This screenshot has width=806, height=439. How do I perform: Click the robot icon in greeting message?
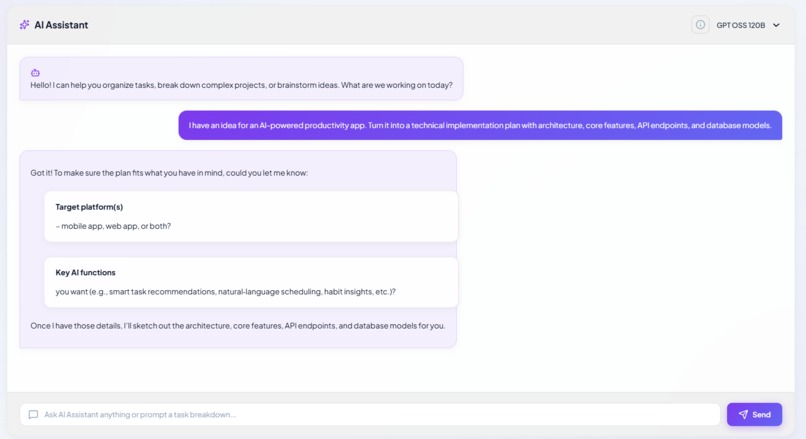[x=35, y=73]
